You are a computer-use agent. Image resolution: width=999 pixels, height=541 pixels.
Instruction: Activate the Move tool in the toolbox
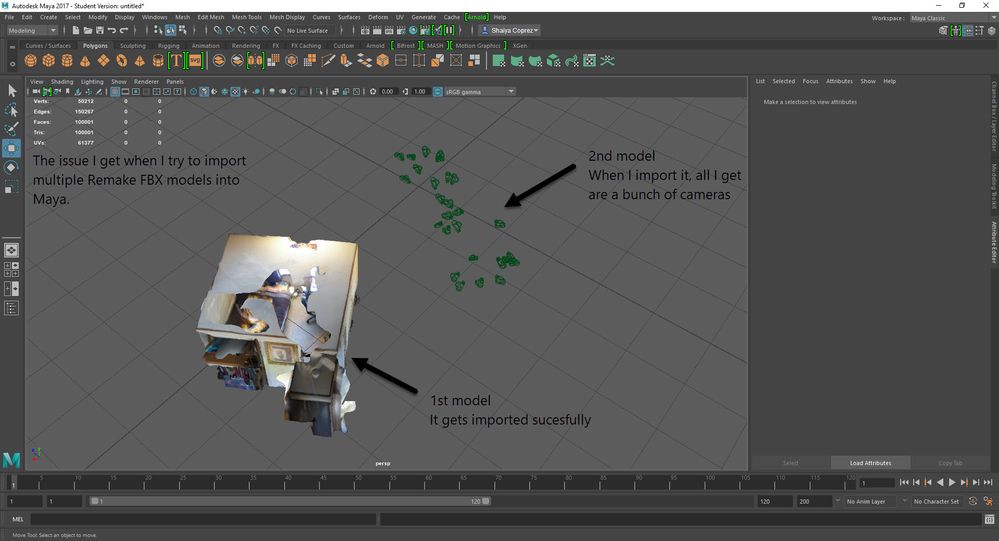point(11,148)
